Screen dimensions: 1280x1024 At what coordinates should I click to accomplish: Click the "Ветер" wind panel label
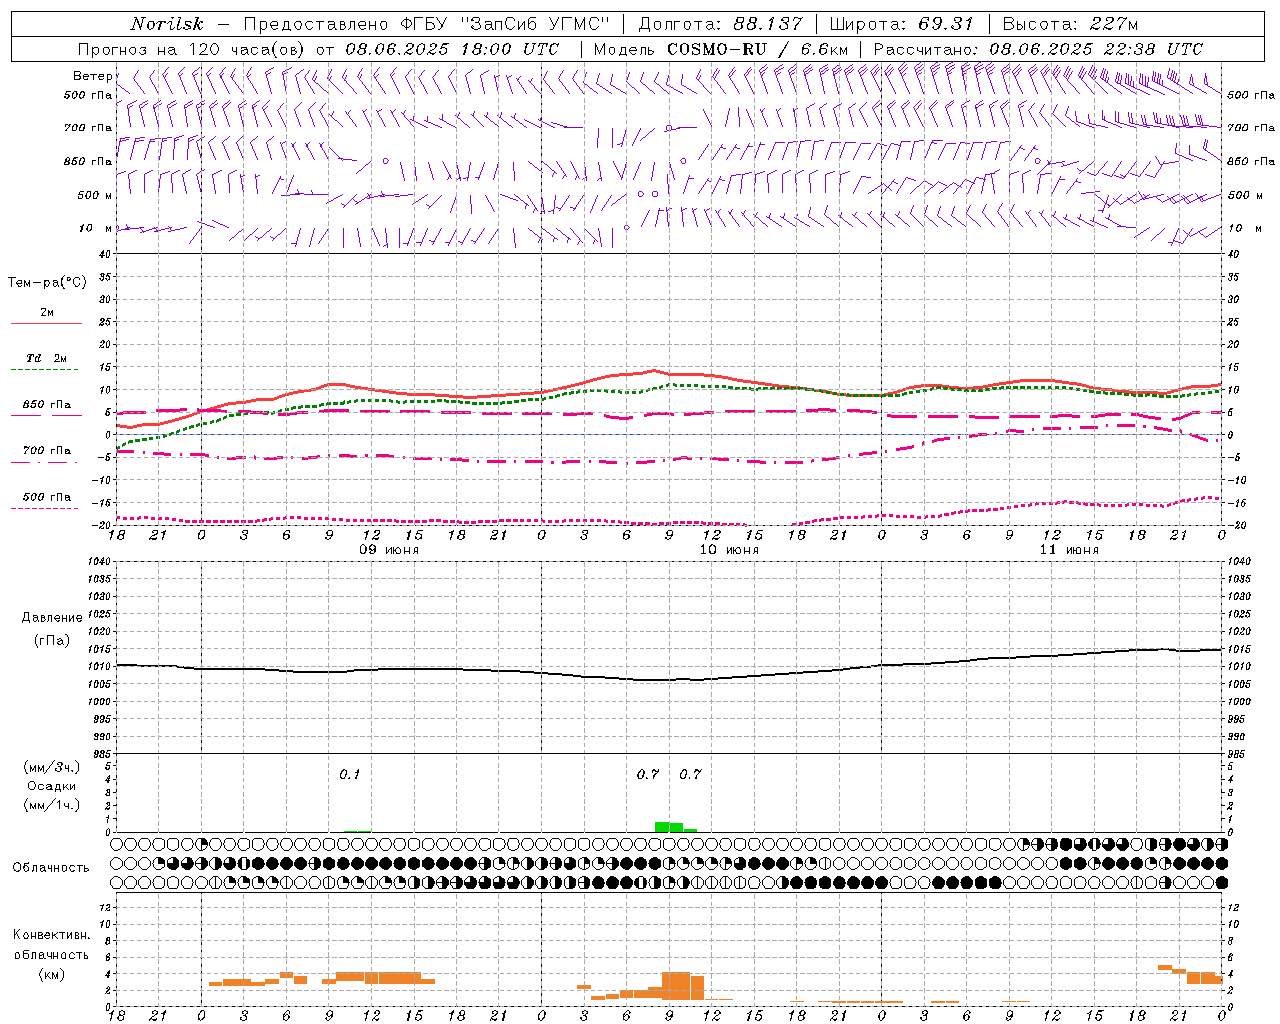click(92, 76)
